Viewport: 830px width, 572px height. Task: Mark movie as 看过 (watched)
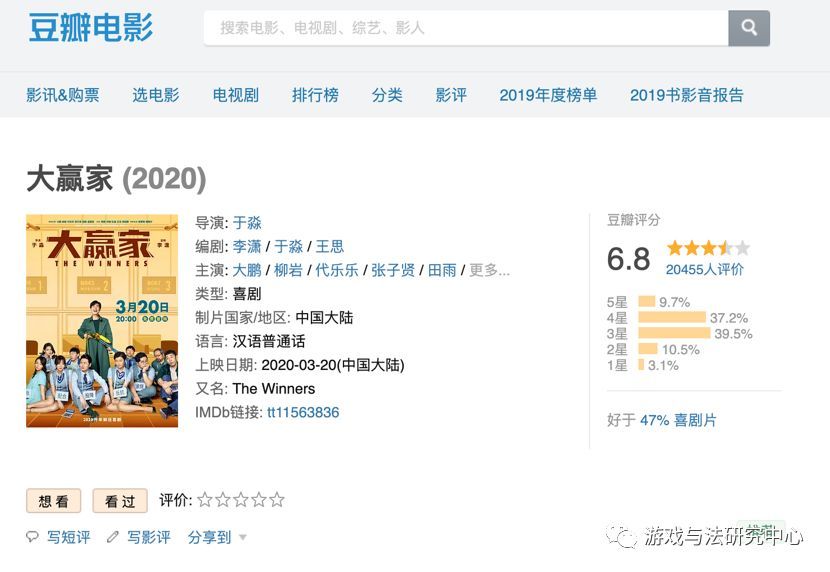120,501
